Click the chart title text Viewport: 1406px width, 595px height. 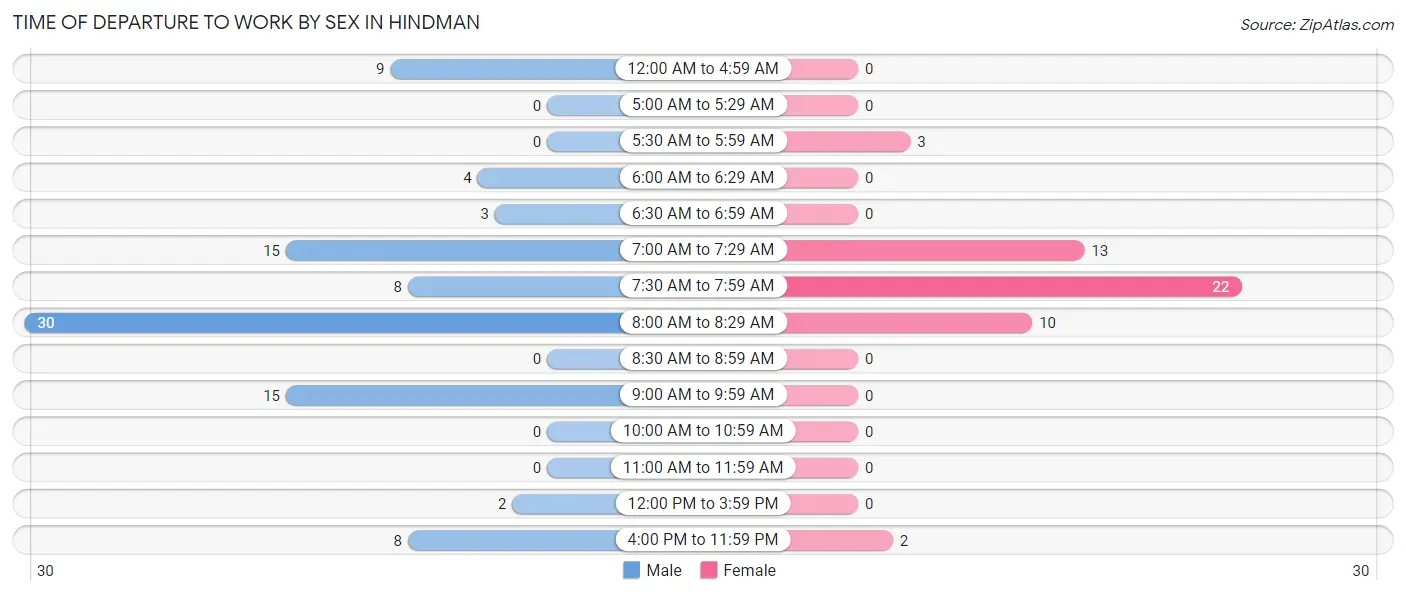[246, 23]
